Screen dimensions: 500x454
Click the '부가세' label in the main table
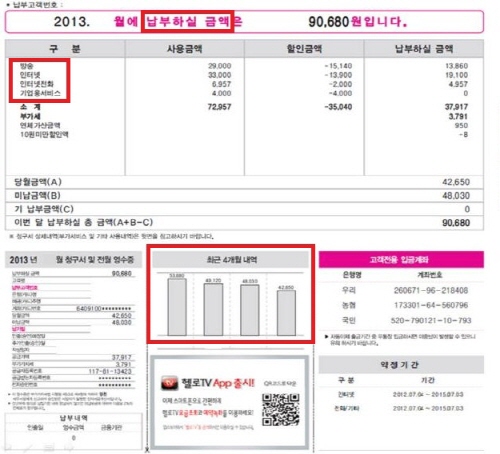coord(30,116)
